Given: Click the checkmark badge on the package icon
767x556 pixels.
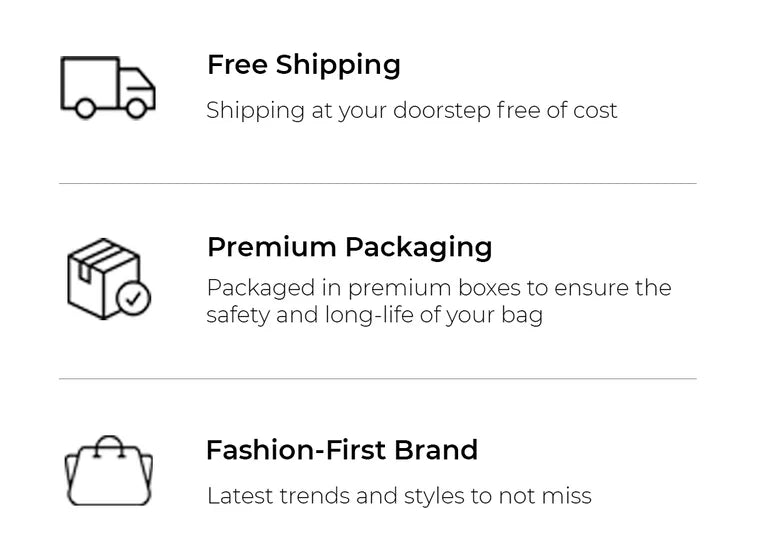Looking at the screenshot, I should pos(133,297).
